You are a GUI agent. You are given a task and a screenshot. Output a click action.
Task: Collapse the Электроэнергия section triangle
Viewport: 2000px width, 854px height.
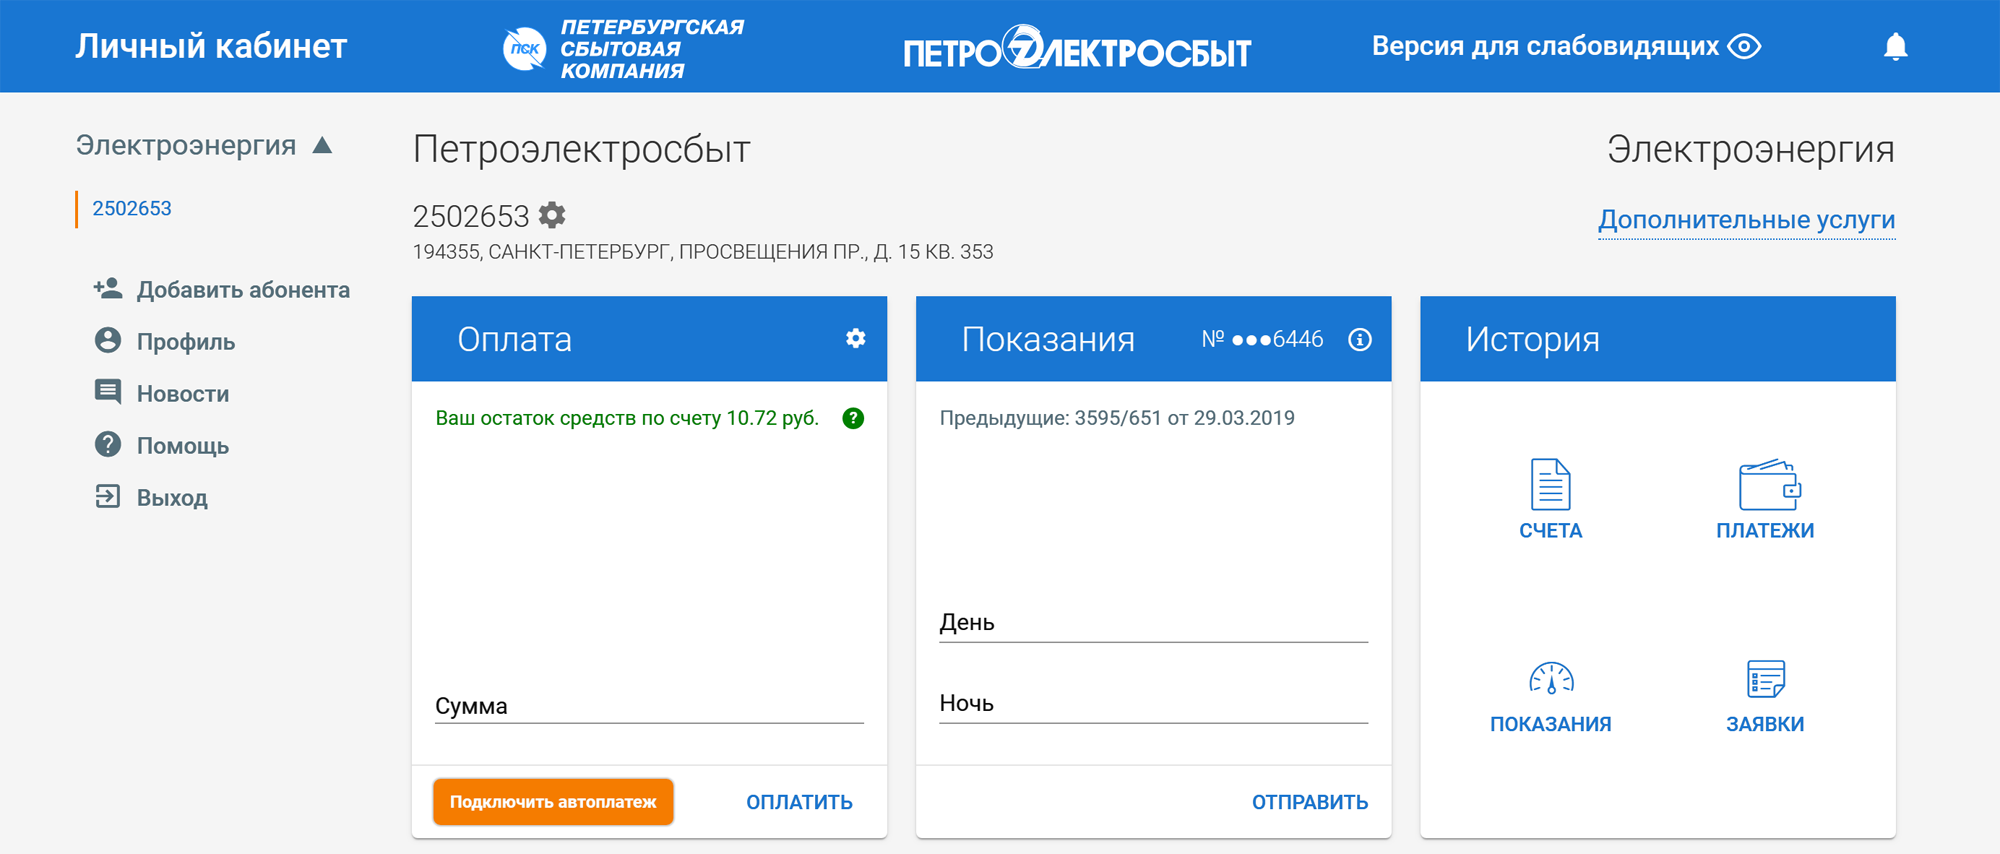coord(322,145)
